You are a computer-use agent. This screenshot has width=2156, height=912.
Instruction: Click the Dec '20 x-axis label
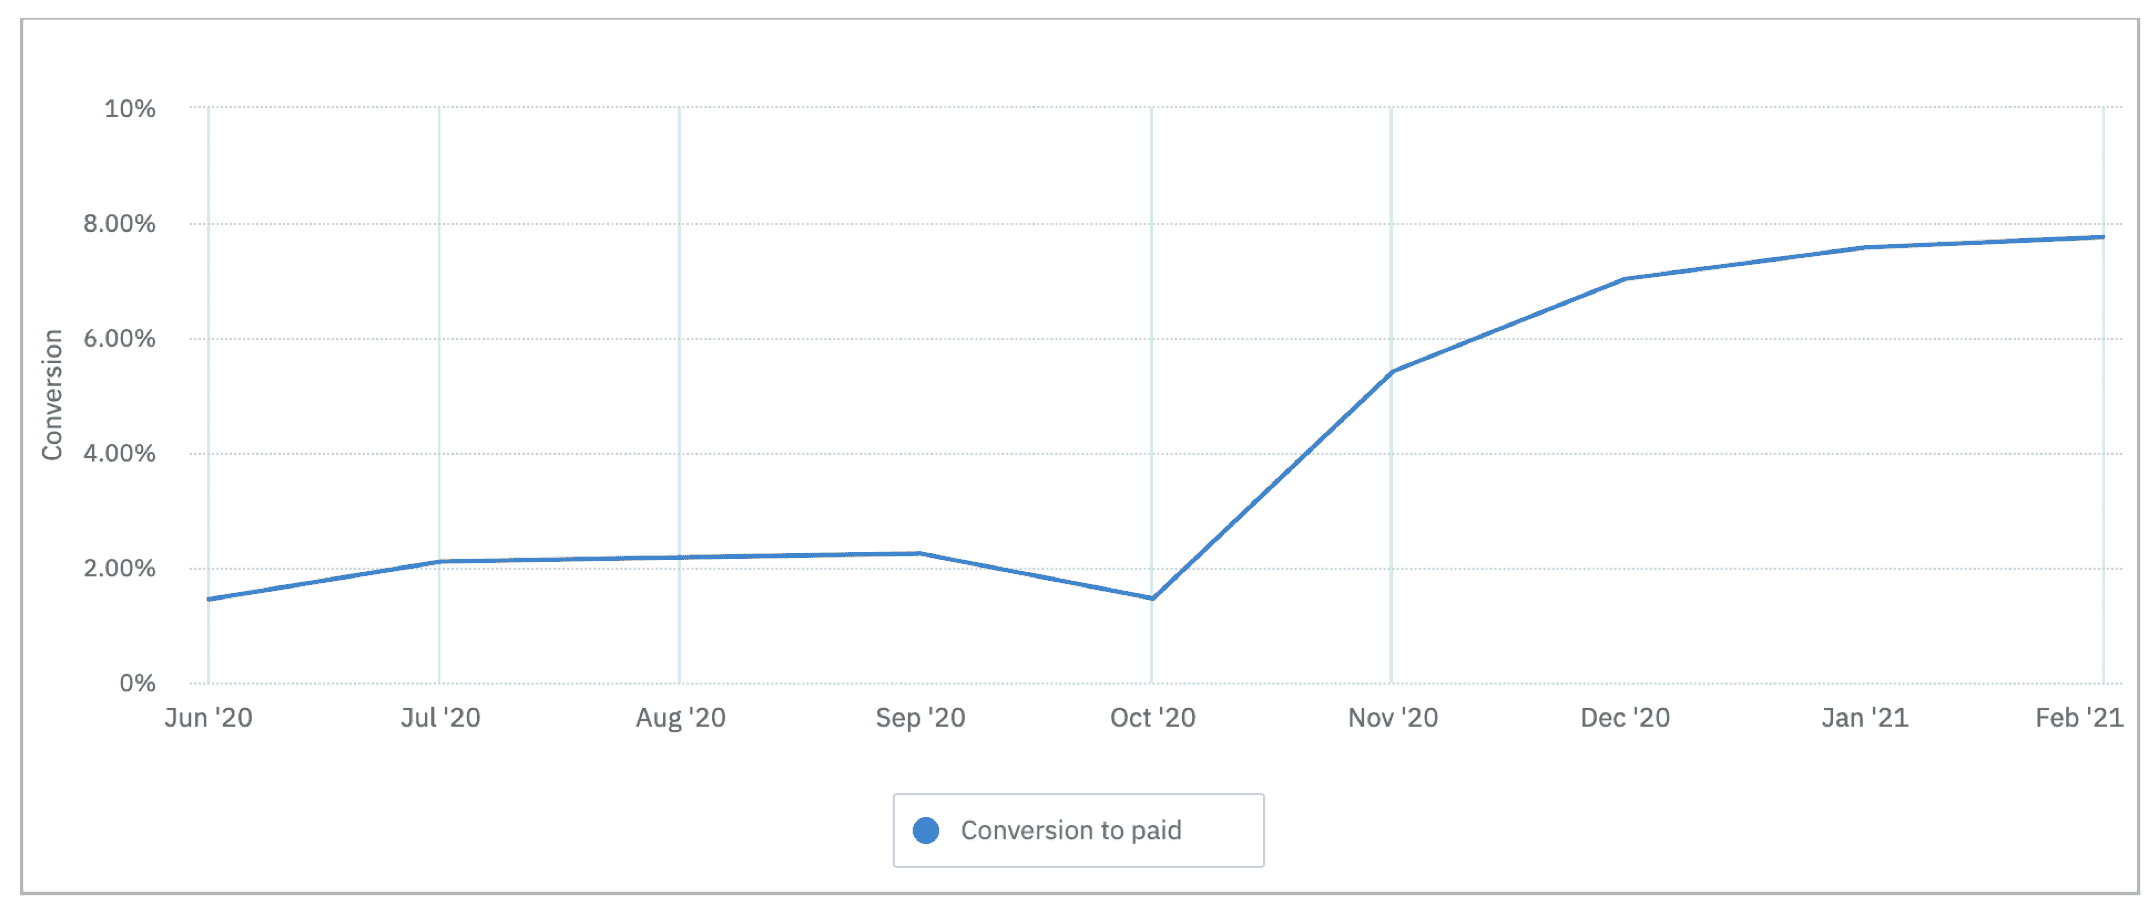[1625, 717]
